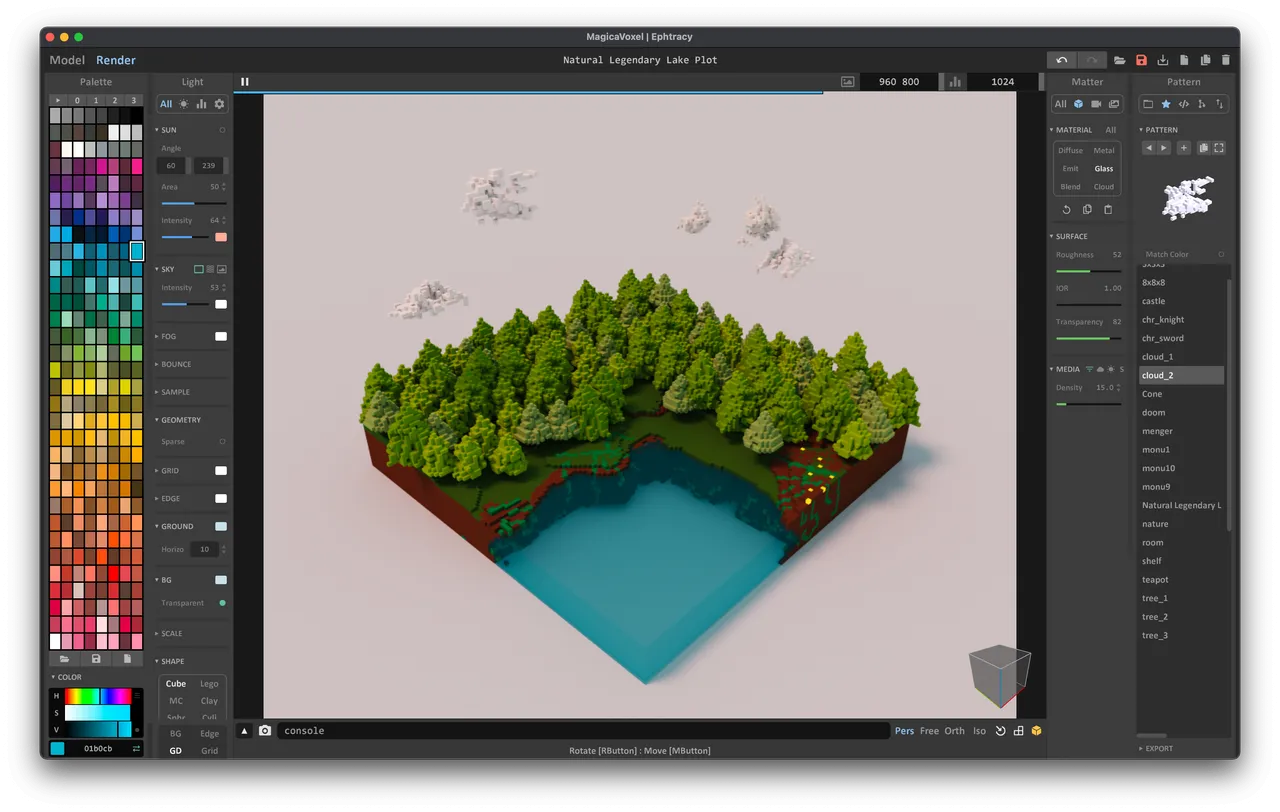1280x812 pixels.
Task: Delete the project with the trash can icon
Action: 1226,60
